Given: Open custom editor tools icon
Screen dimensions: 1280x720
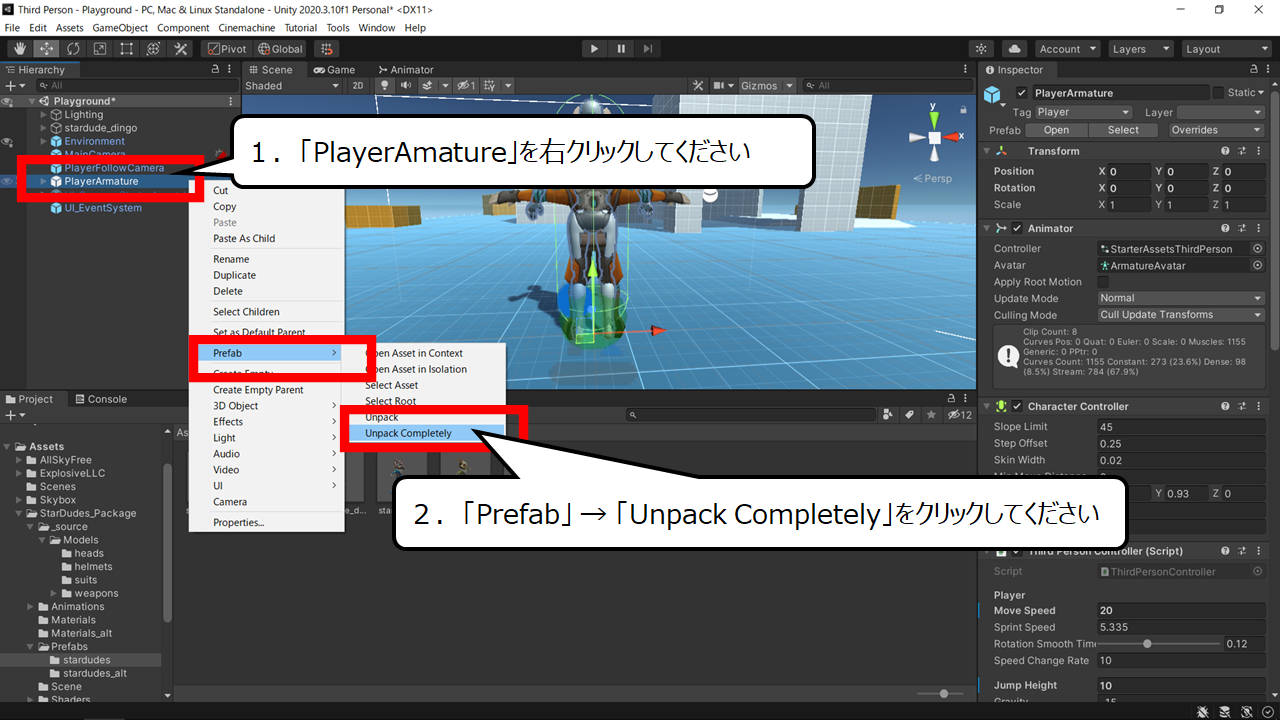Looking at the screenshot, I should [x=181, y=49].
